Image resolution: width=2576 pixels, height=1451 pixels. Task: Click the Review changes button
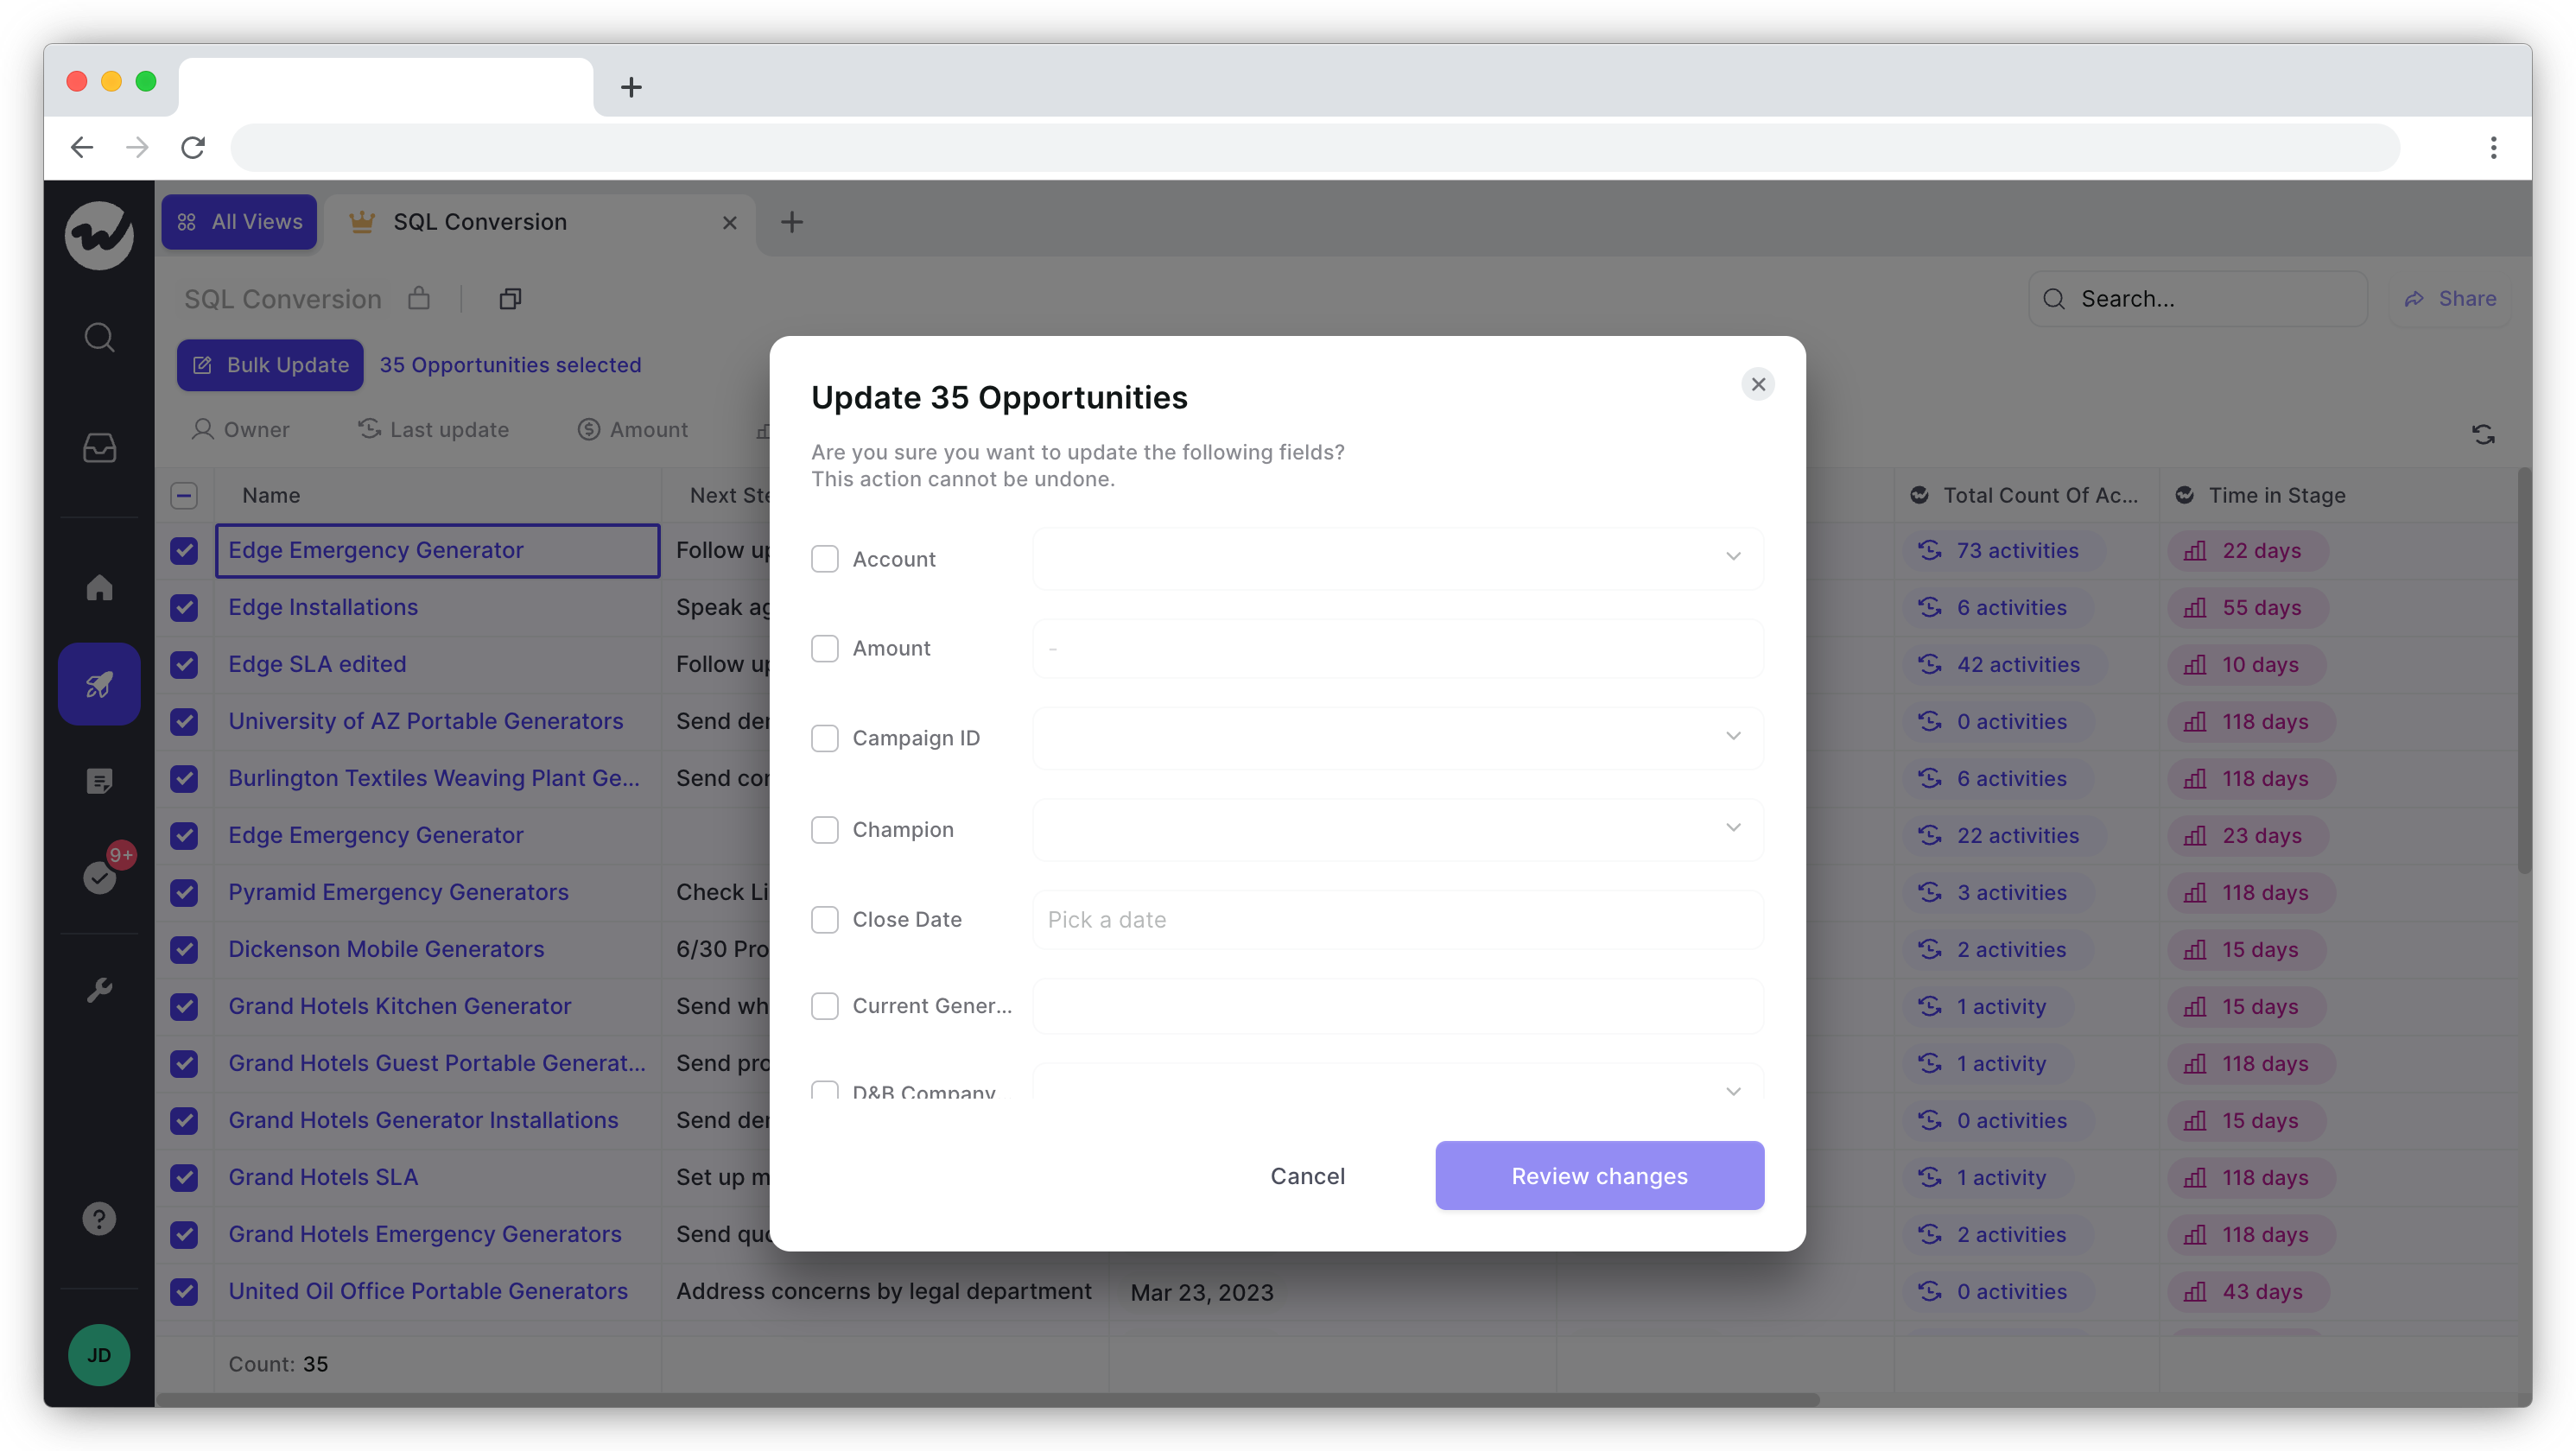1598,1175
